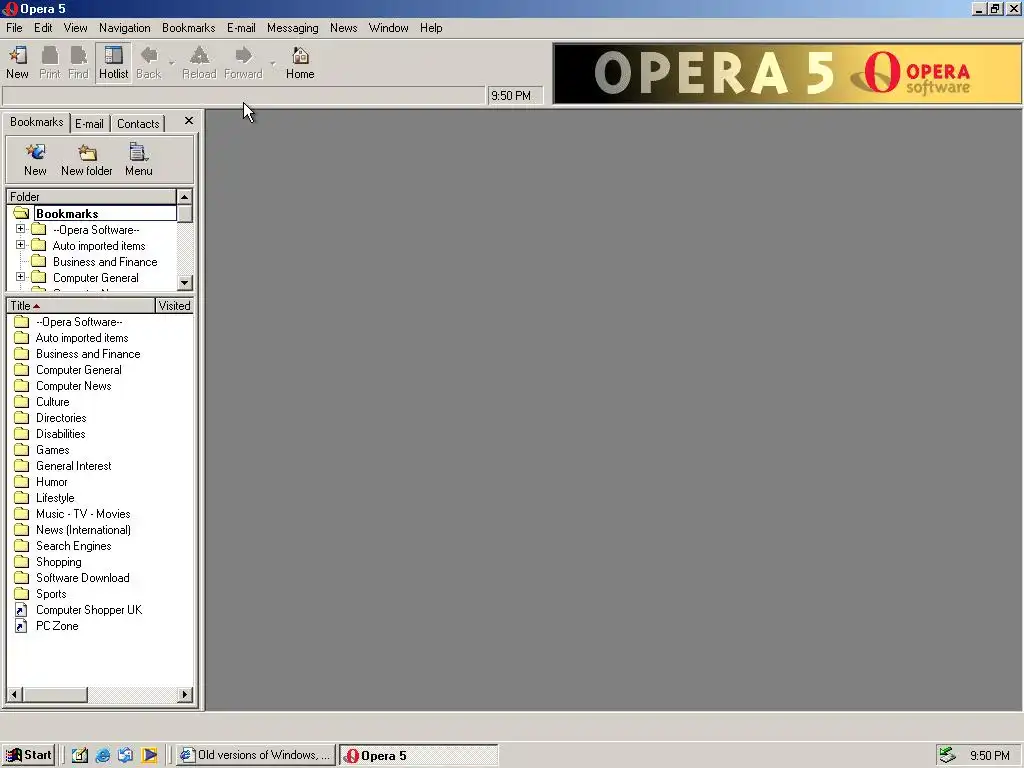Click the bookmark list scroll right arrow
The image size is (1024, 768).
click(x=185, y=694)
